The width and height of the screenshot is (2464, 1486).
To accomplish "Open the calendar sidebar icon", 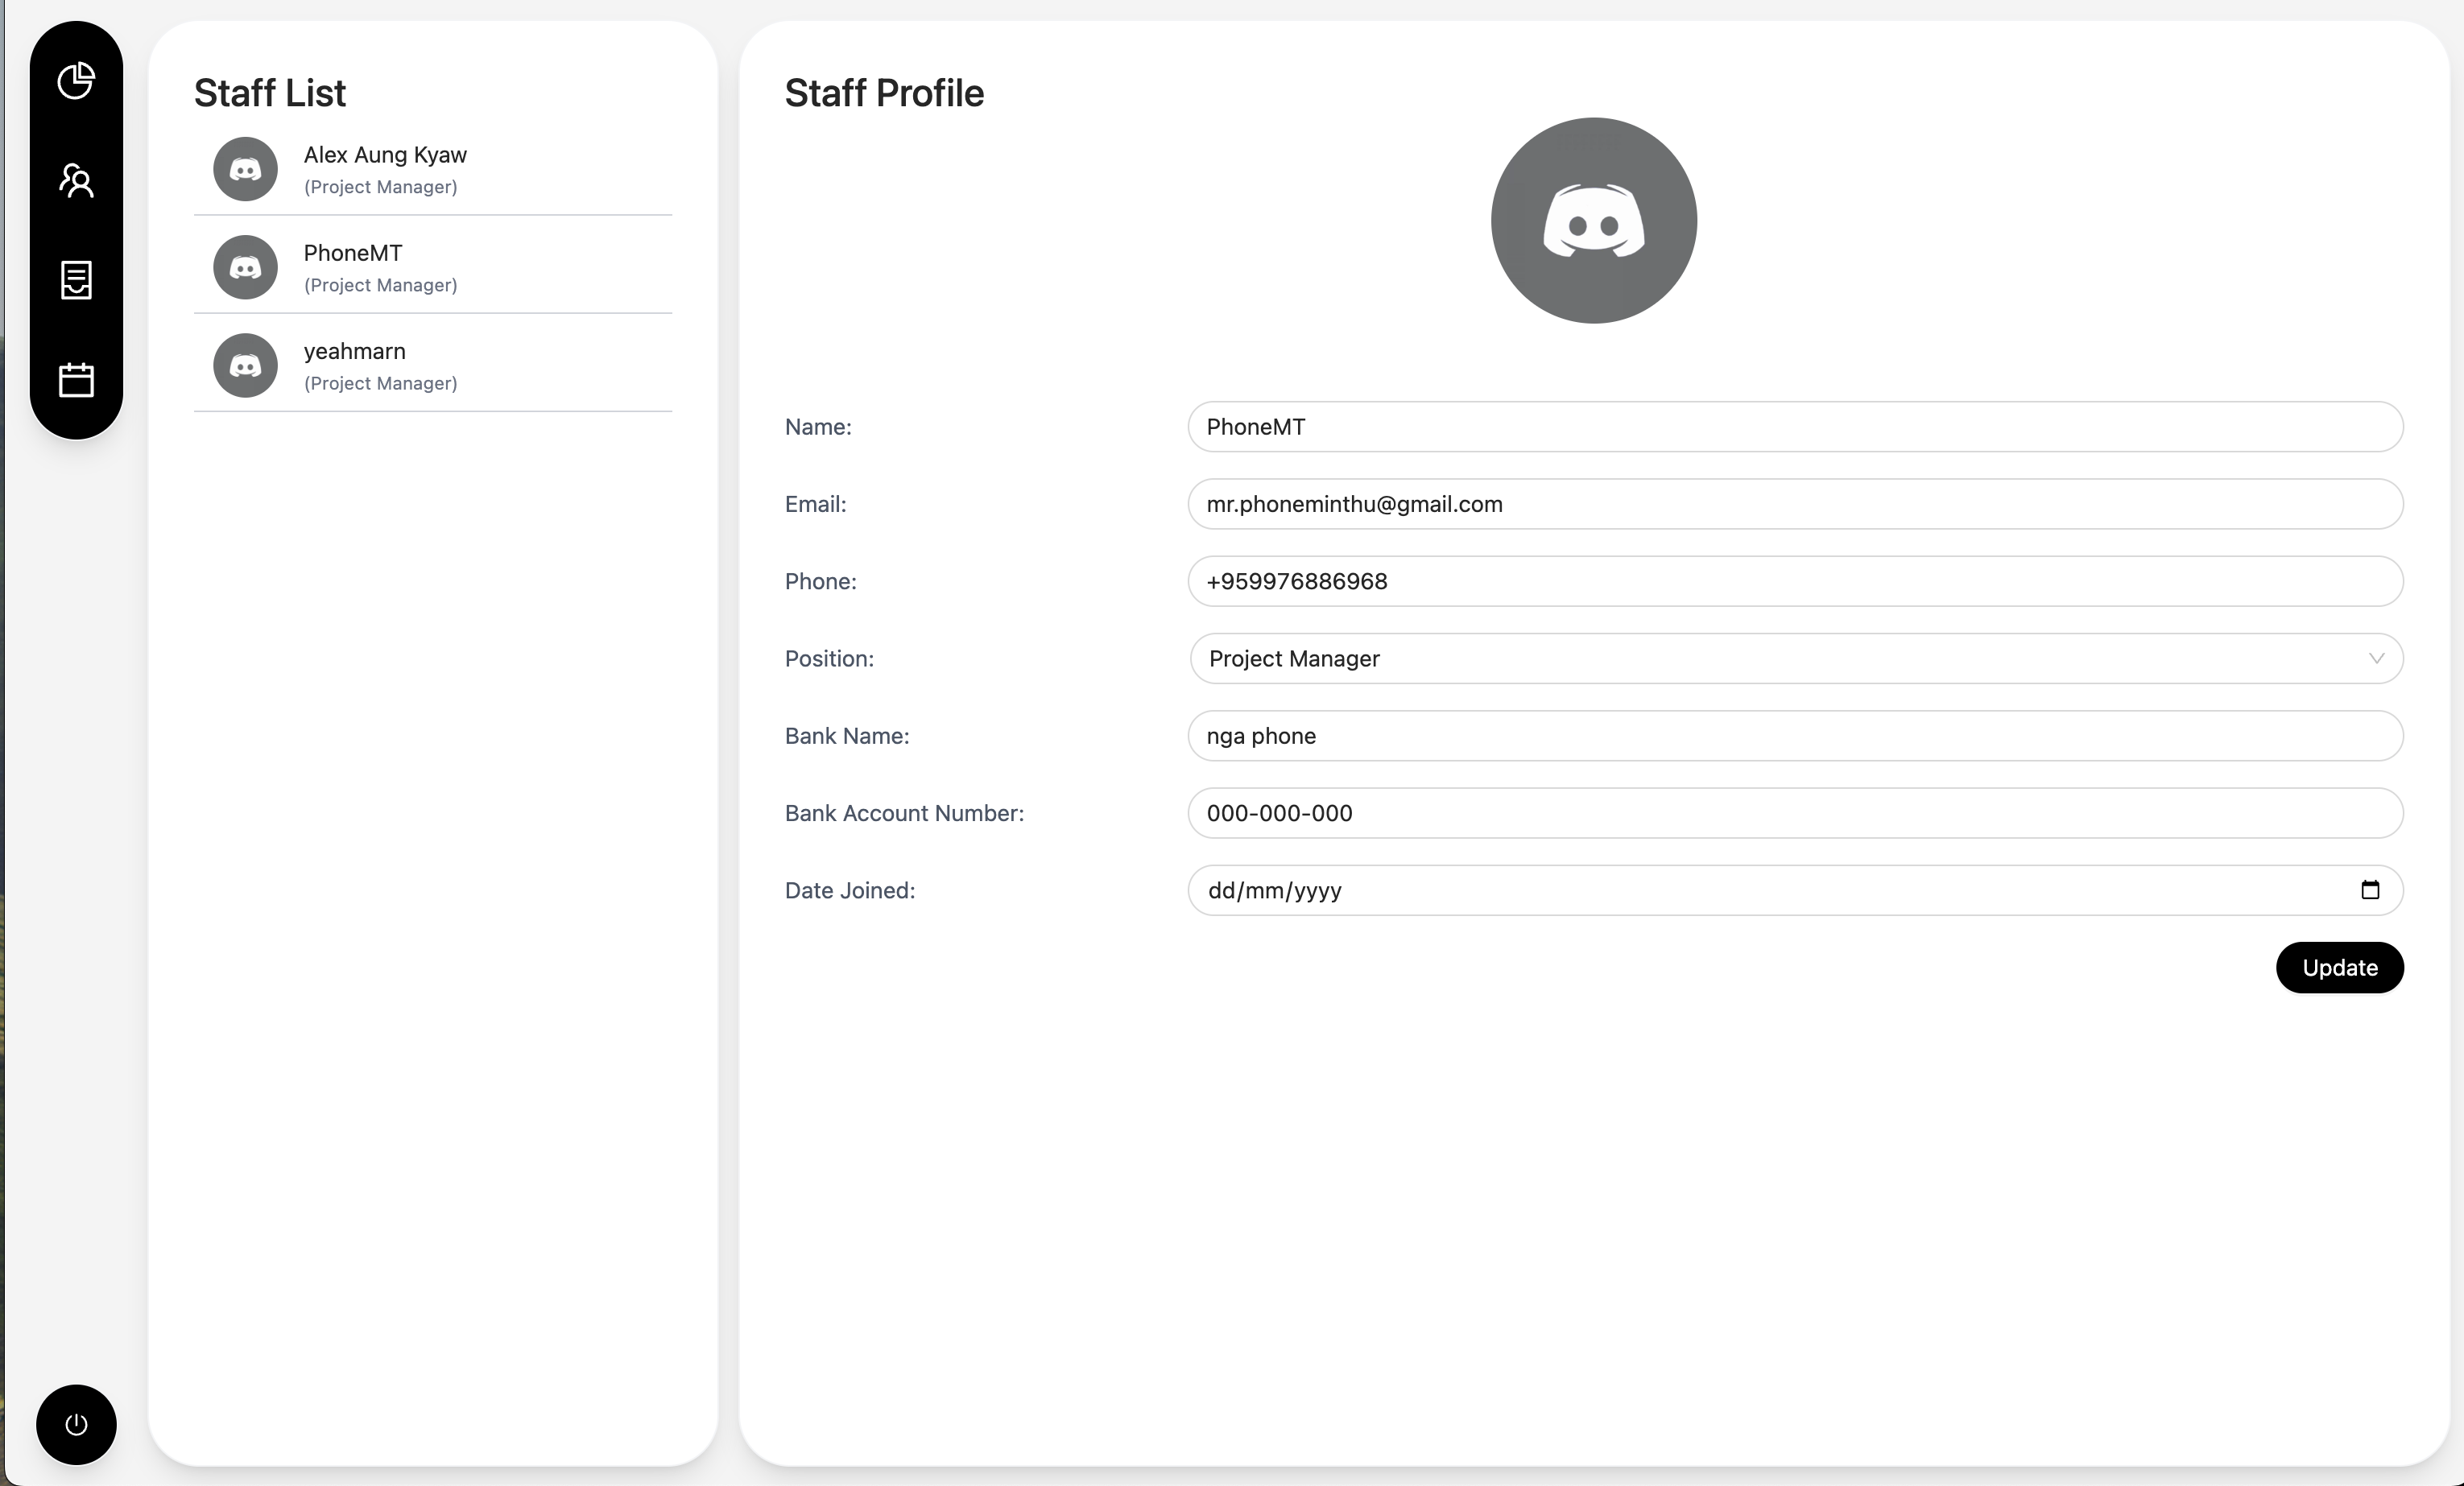I will [x=76, y=380].
